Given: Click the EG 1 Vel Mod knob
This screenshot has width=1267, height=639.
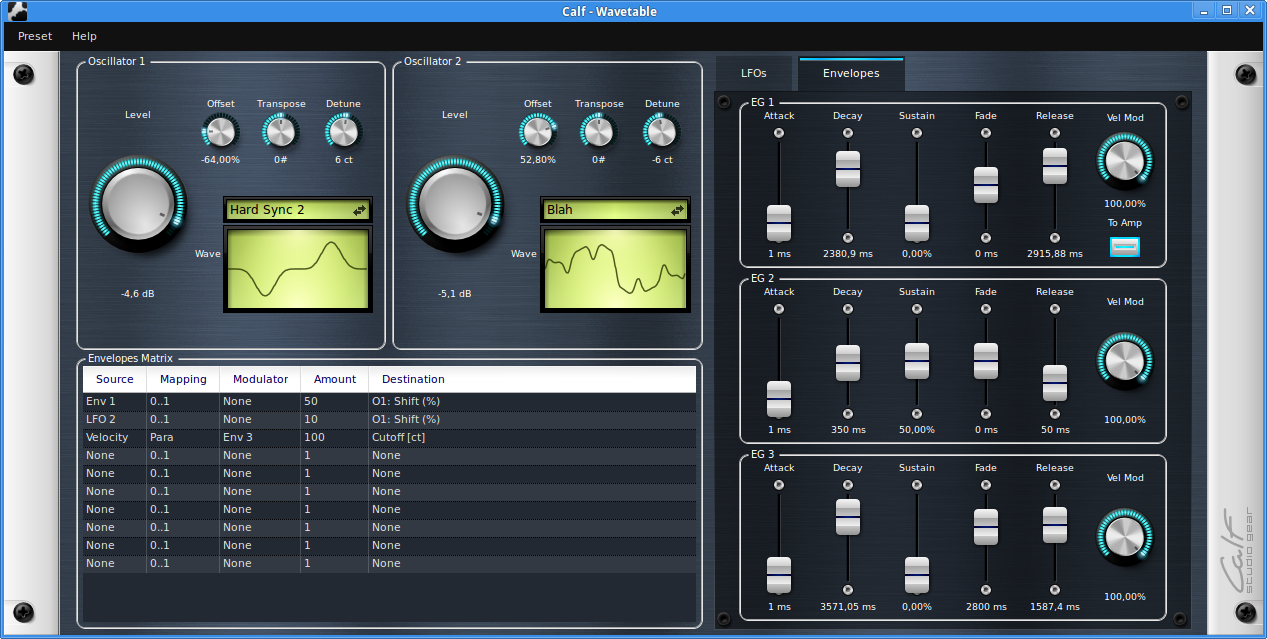Looking at the screenshot, I should click(x=1125, y=161).
